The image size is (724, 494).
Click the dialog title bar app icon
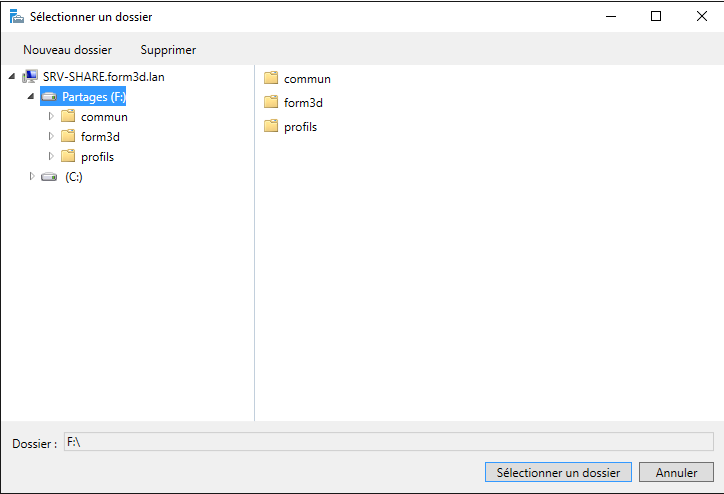(17, 16)
